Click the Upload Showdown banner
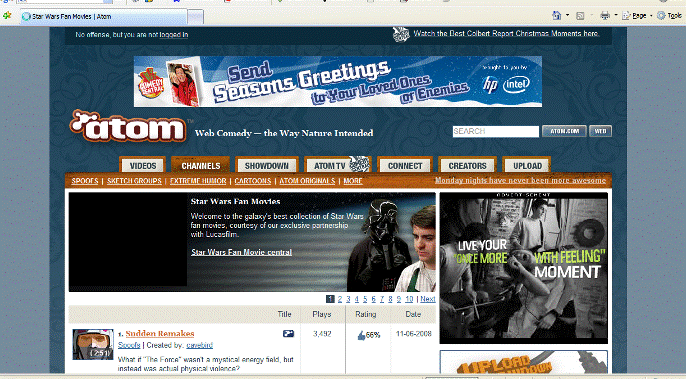 coord(524,362)
